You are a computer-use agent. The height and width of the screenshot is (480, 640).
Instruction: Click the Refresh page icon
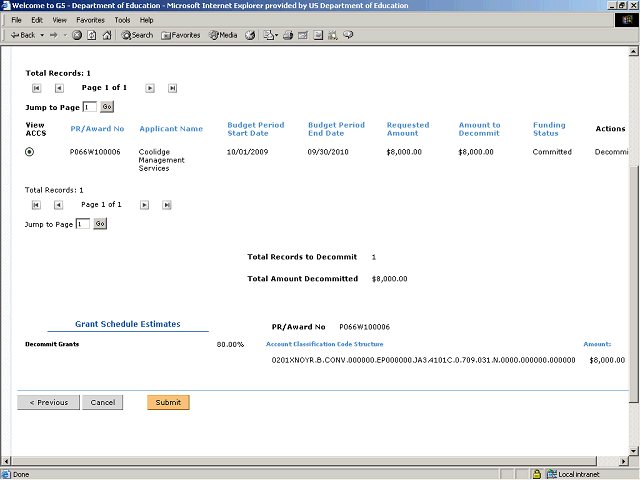(x=92, y=35)
